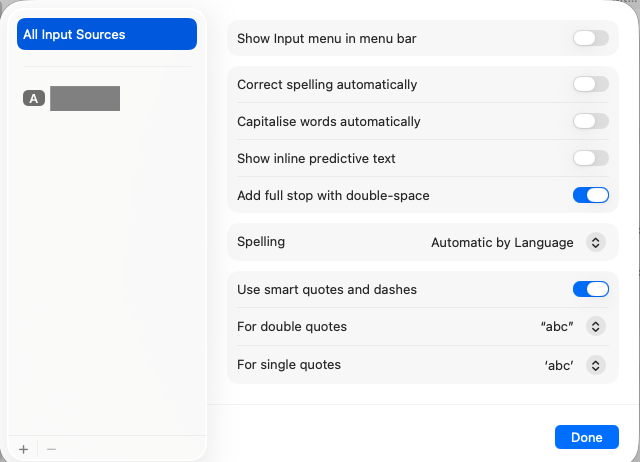
Task: Toggle Show Input menu in menu bar
Action: [590, 39]
